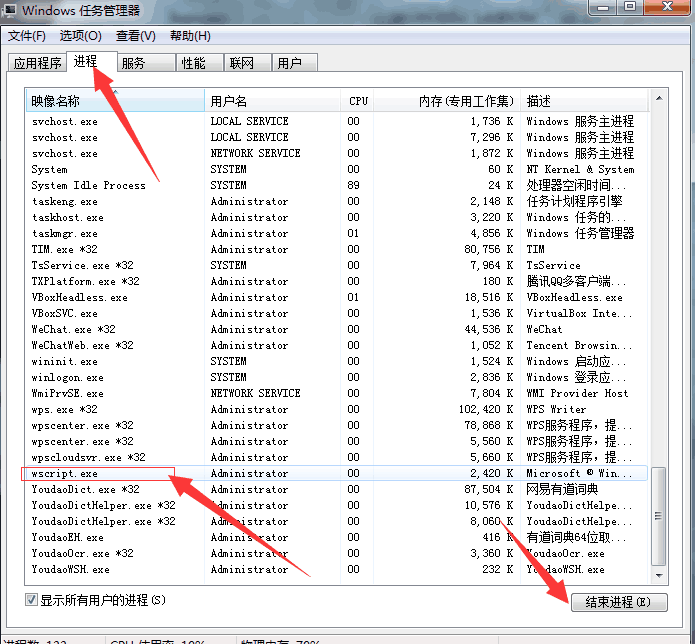This screenshot has width=695, height=644.
Task: Switch to the 服务 tab
Action: [x=133, y=63]
